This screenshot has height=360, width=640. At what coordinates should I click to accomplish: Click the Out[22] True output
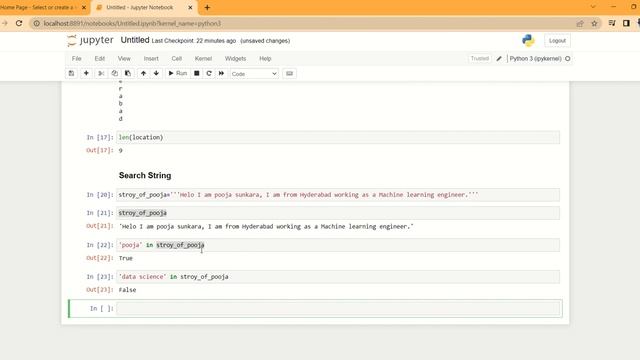[126, 258]
